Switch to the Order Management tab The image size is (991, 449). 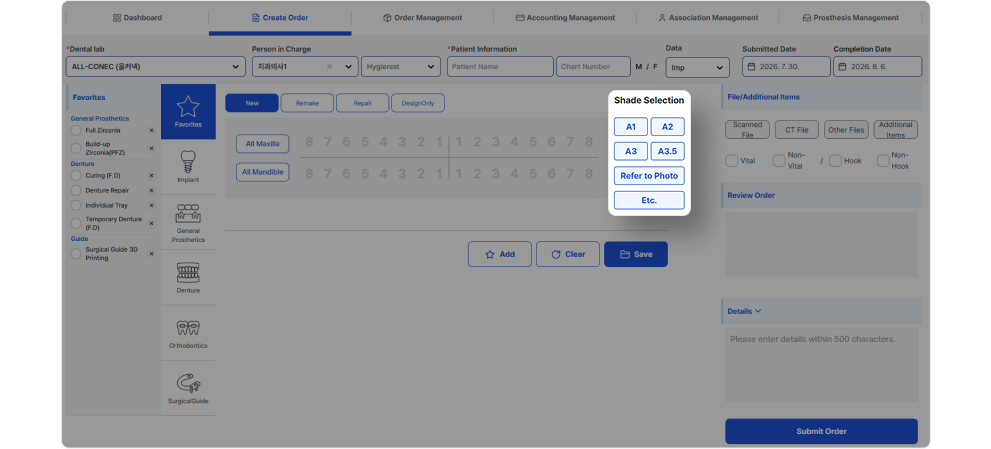click(422, 18)
